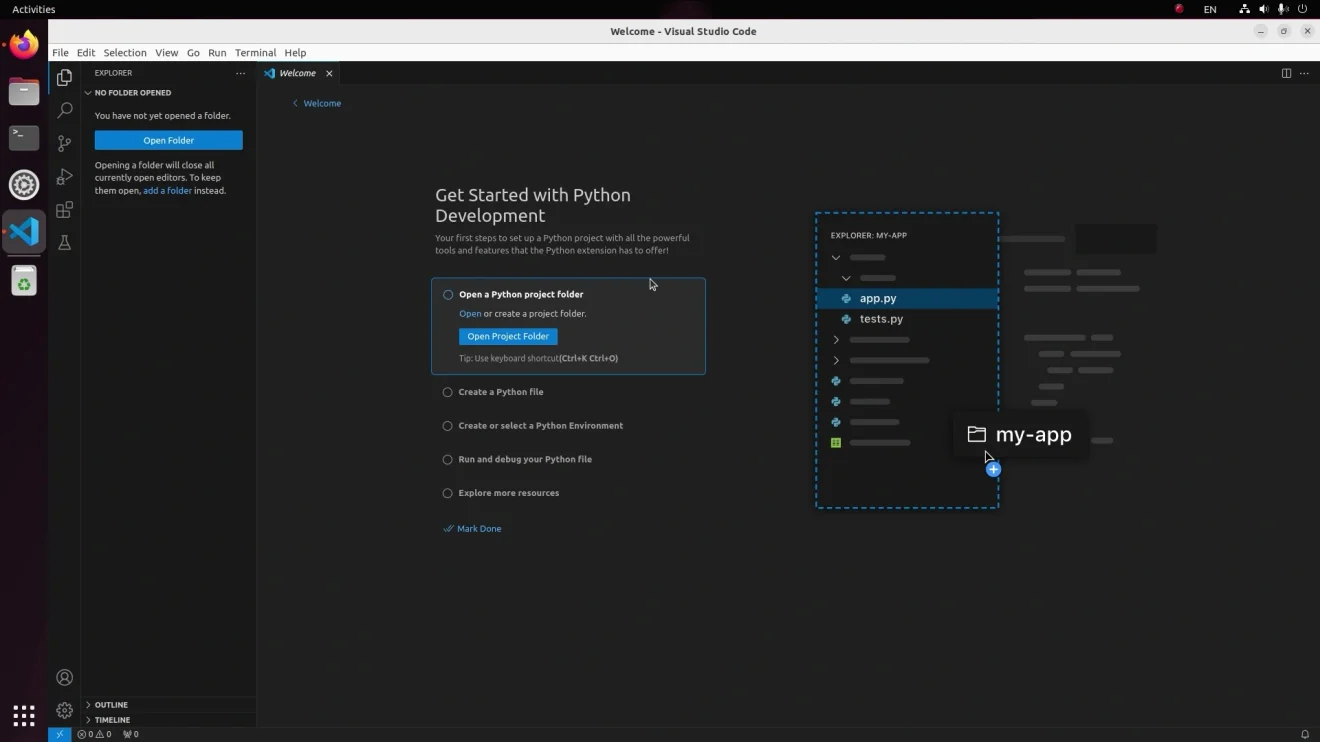The width and height of the screenshot is (1320, 742).
Task: Click the network status icon
Action: point(1244,9)
